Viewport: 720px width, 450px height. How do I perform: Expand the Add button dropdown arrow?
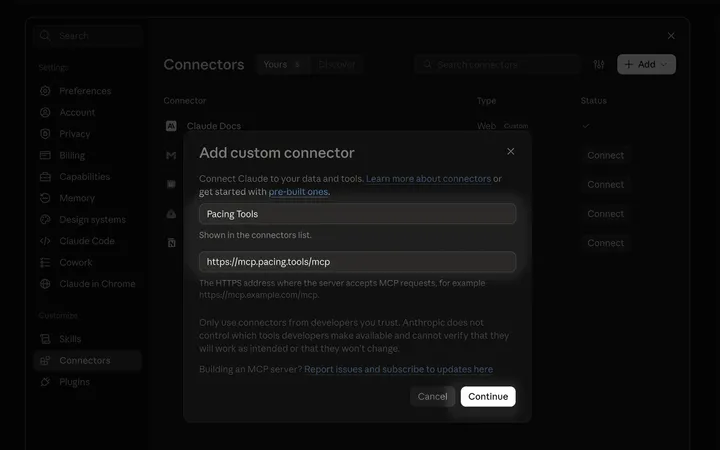(664, 64)
